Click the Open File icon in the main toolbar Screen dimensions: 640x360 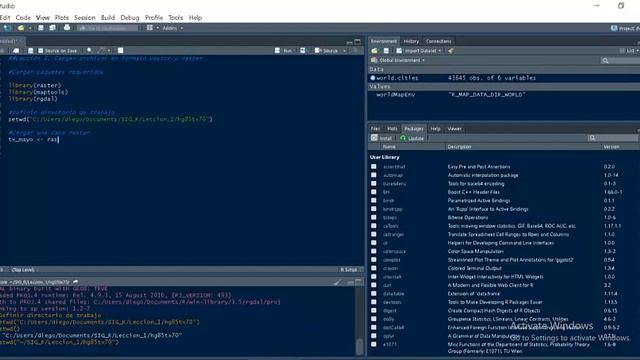point(20,28)
